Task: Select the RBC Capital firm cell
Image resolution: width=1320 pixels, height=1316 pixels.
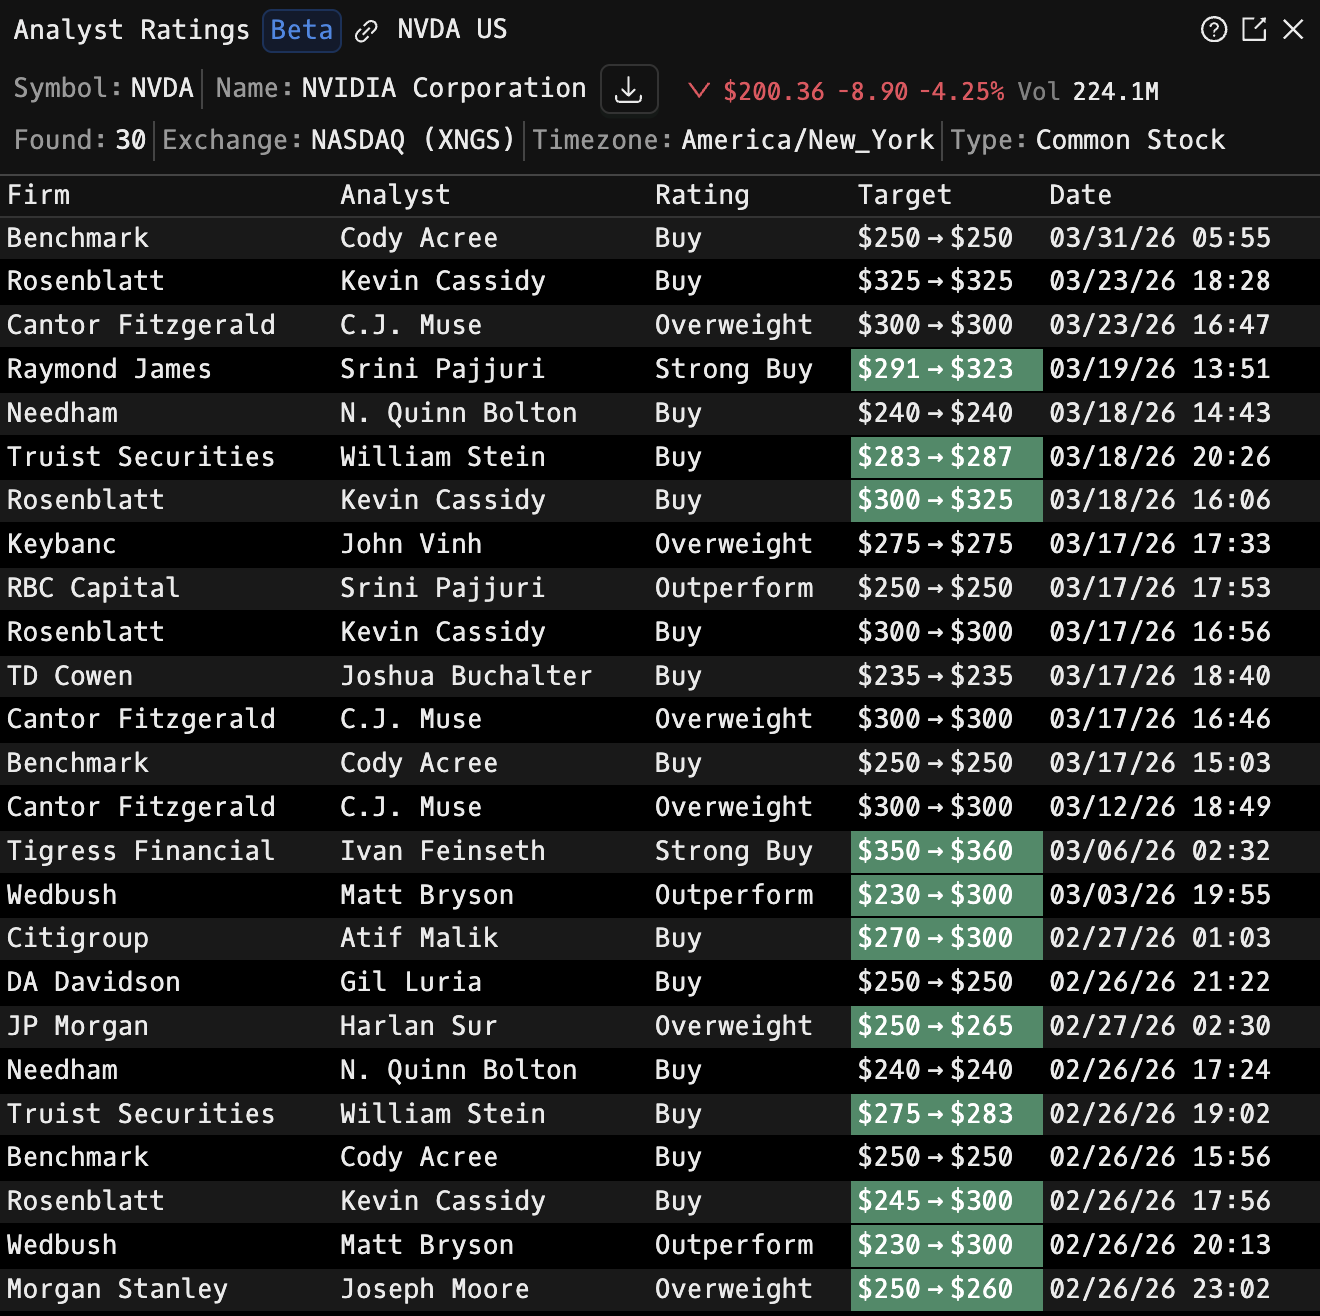Action: 94,588
